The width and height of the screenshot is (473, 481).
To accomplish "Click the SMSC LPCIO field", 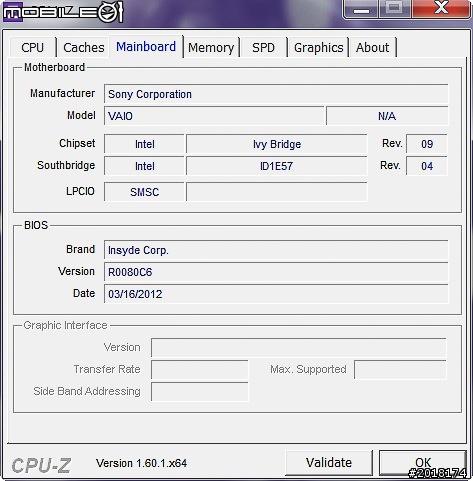I will coord(144,192).
